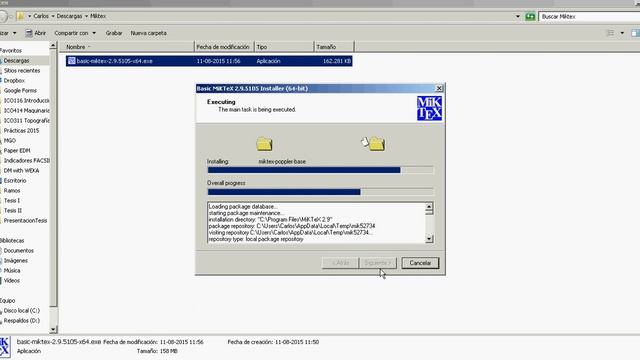Open Ramos folder in sidebar
The image size is (640, 360).
pyautogui.click(x=12, y=191)
